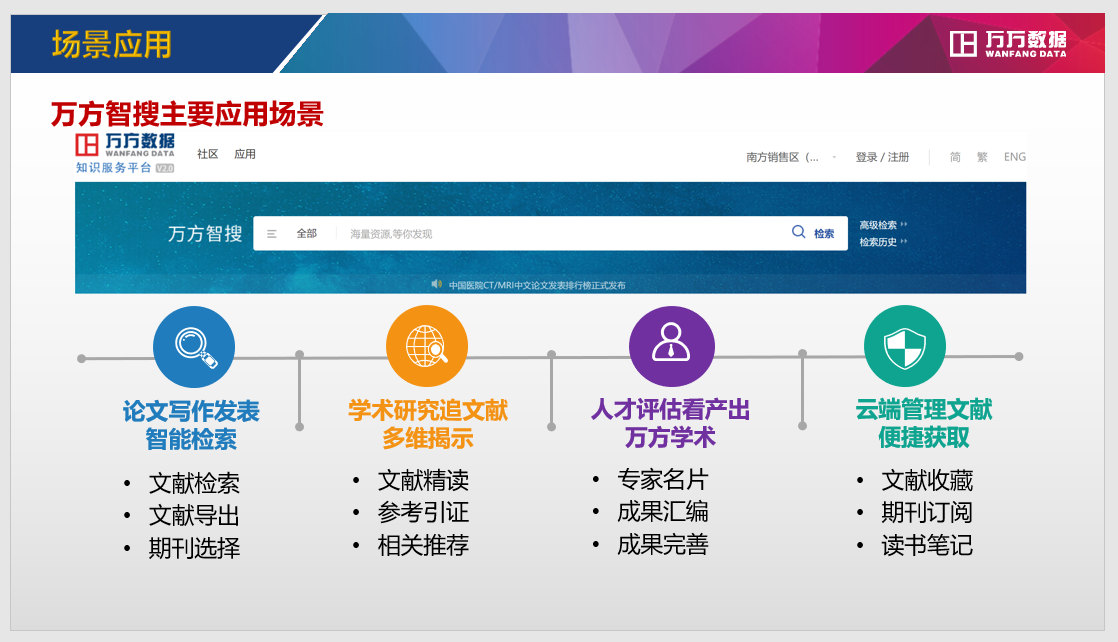Click the magnifier icon beside 检索
Image resolution: width=1118 pixels, height=642 pixels.
tap(799, 232)
